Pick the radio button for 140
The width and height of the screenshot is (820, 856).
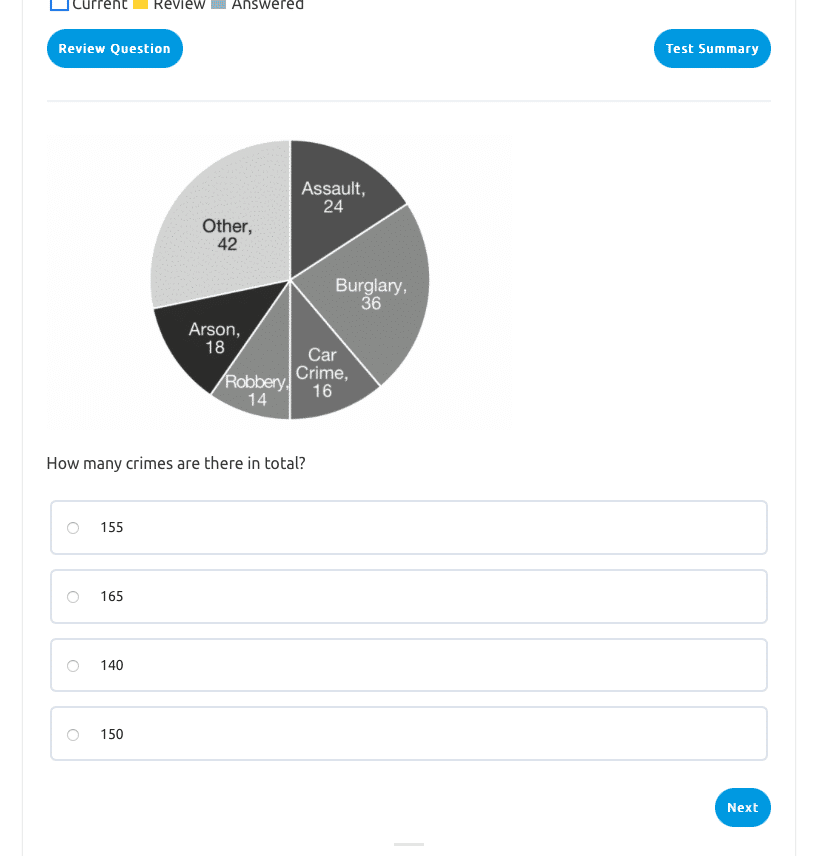73,666
